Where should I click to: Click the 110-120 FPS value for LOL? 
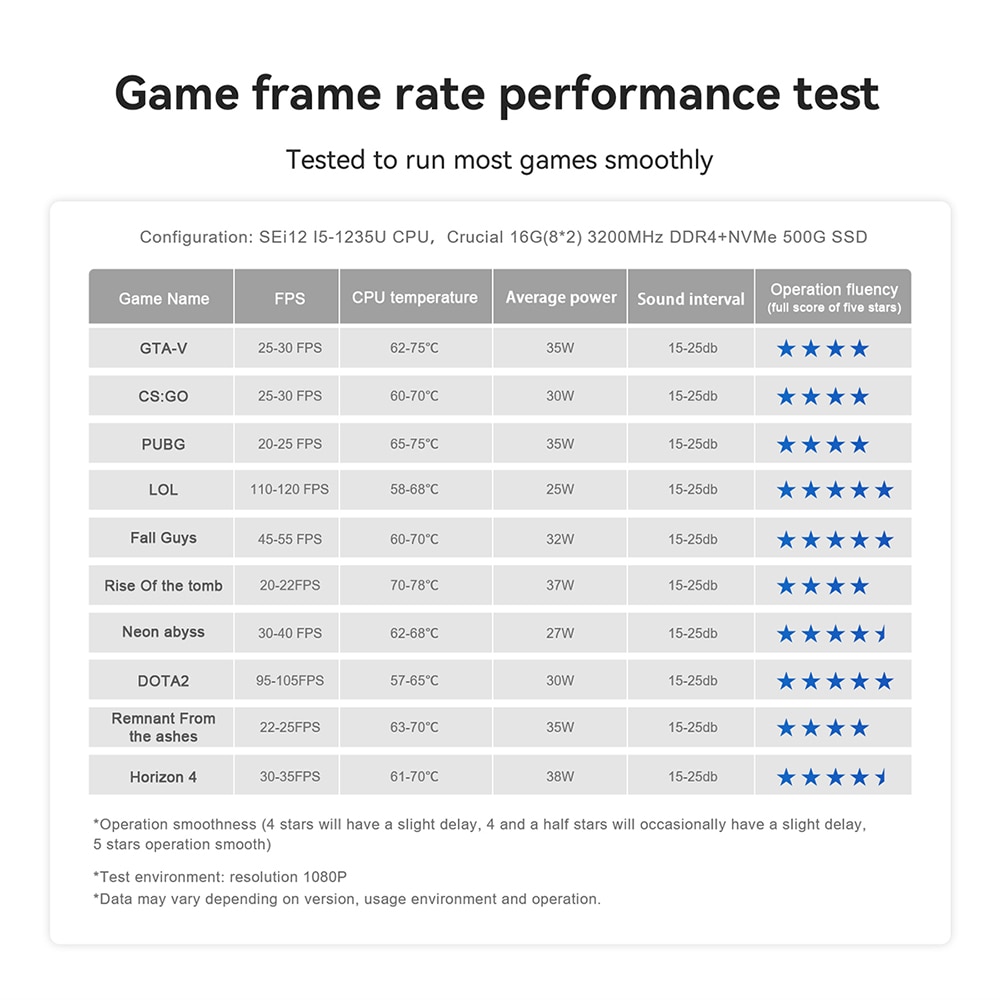tap(290, 489)
